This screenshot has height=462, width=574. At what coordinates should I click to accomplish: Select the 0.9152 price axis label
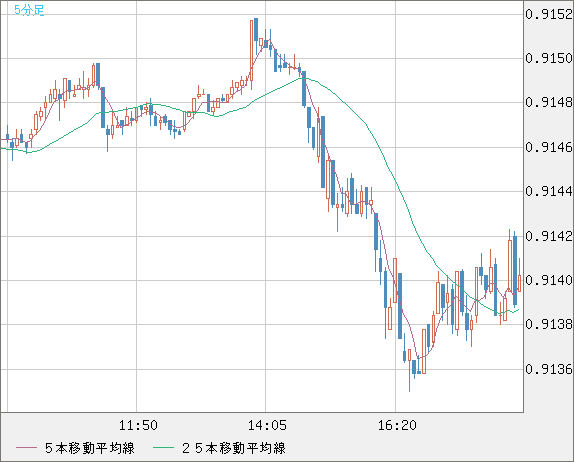point(549,14)
